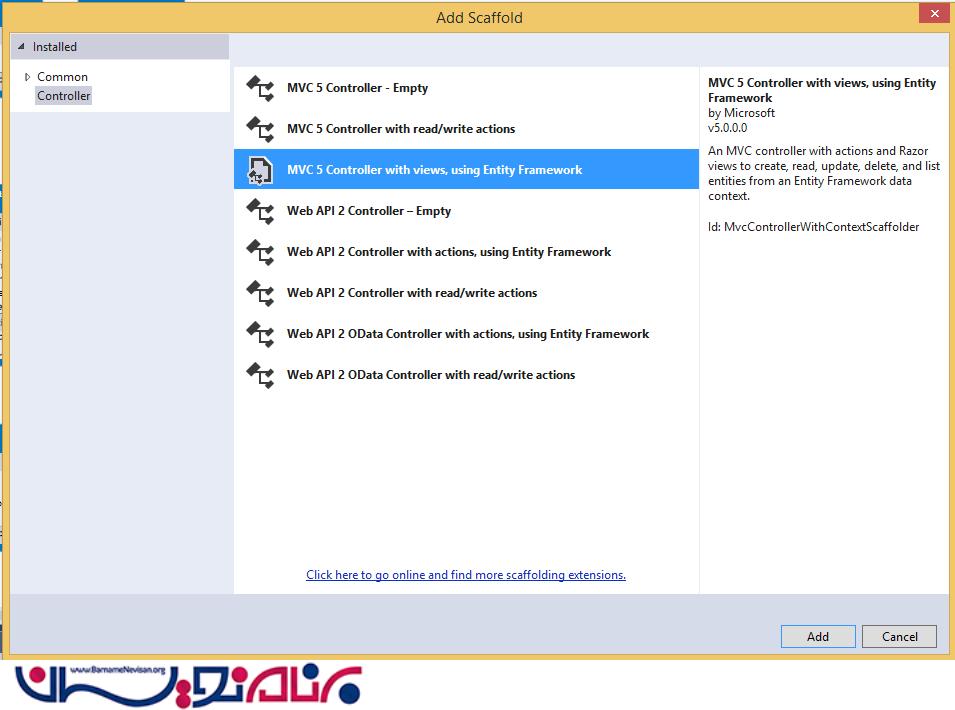Click icon of Web API 2 Controller with actions, Entity Framework
Image resolution: width=955 pixels, height=710 pixels.
coord(260,252)
